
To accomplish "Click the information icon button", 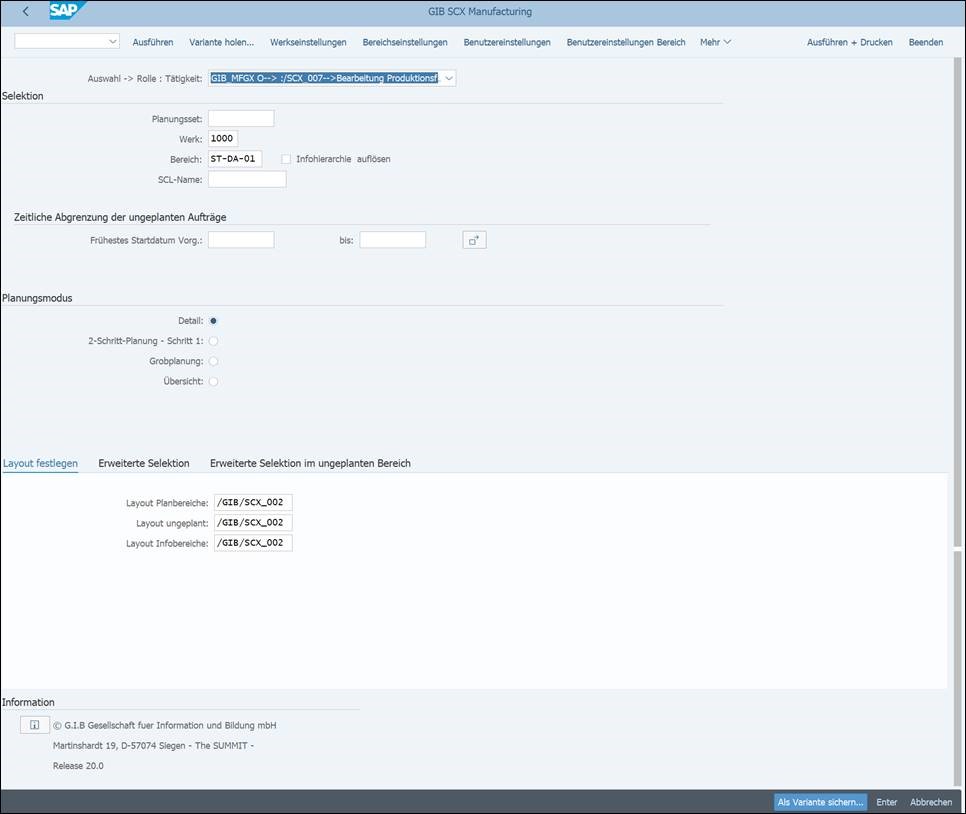I will (34, 725).
